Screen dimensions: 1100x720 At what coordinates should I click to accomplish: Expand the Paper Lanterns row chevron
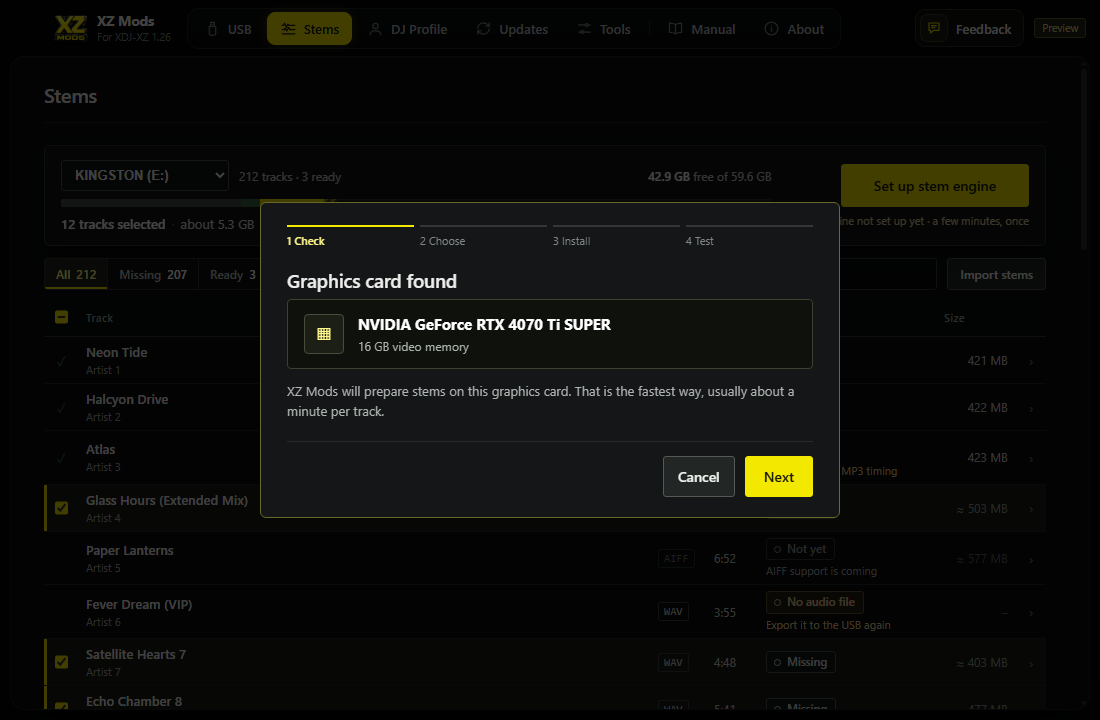click(x=1031, y=560)
